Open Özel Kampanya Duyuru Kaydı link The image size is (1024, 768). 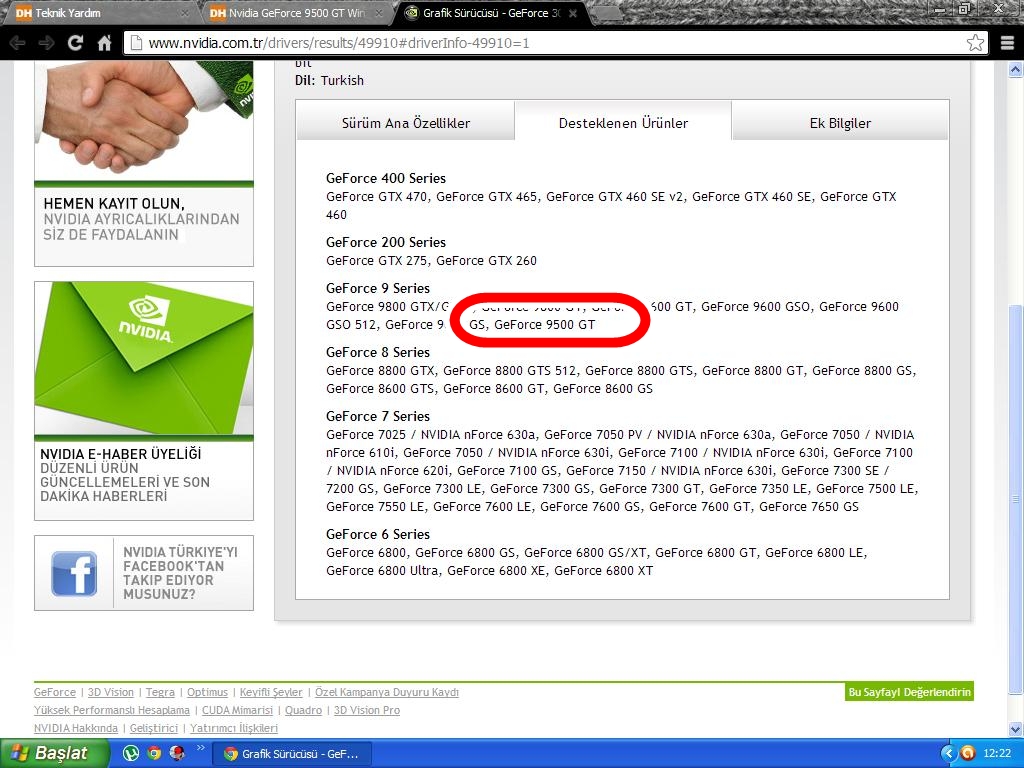click(x=387, y=692)
